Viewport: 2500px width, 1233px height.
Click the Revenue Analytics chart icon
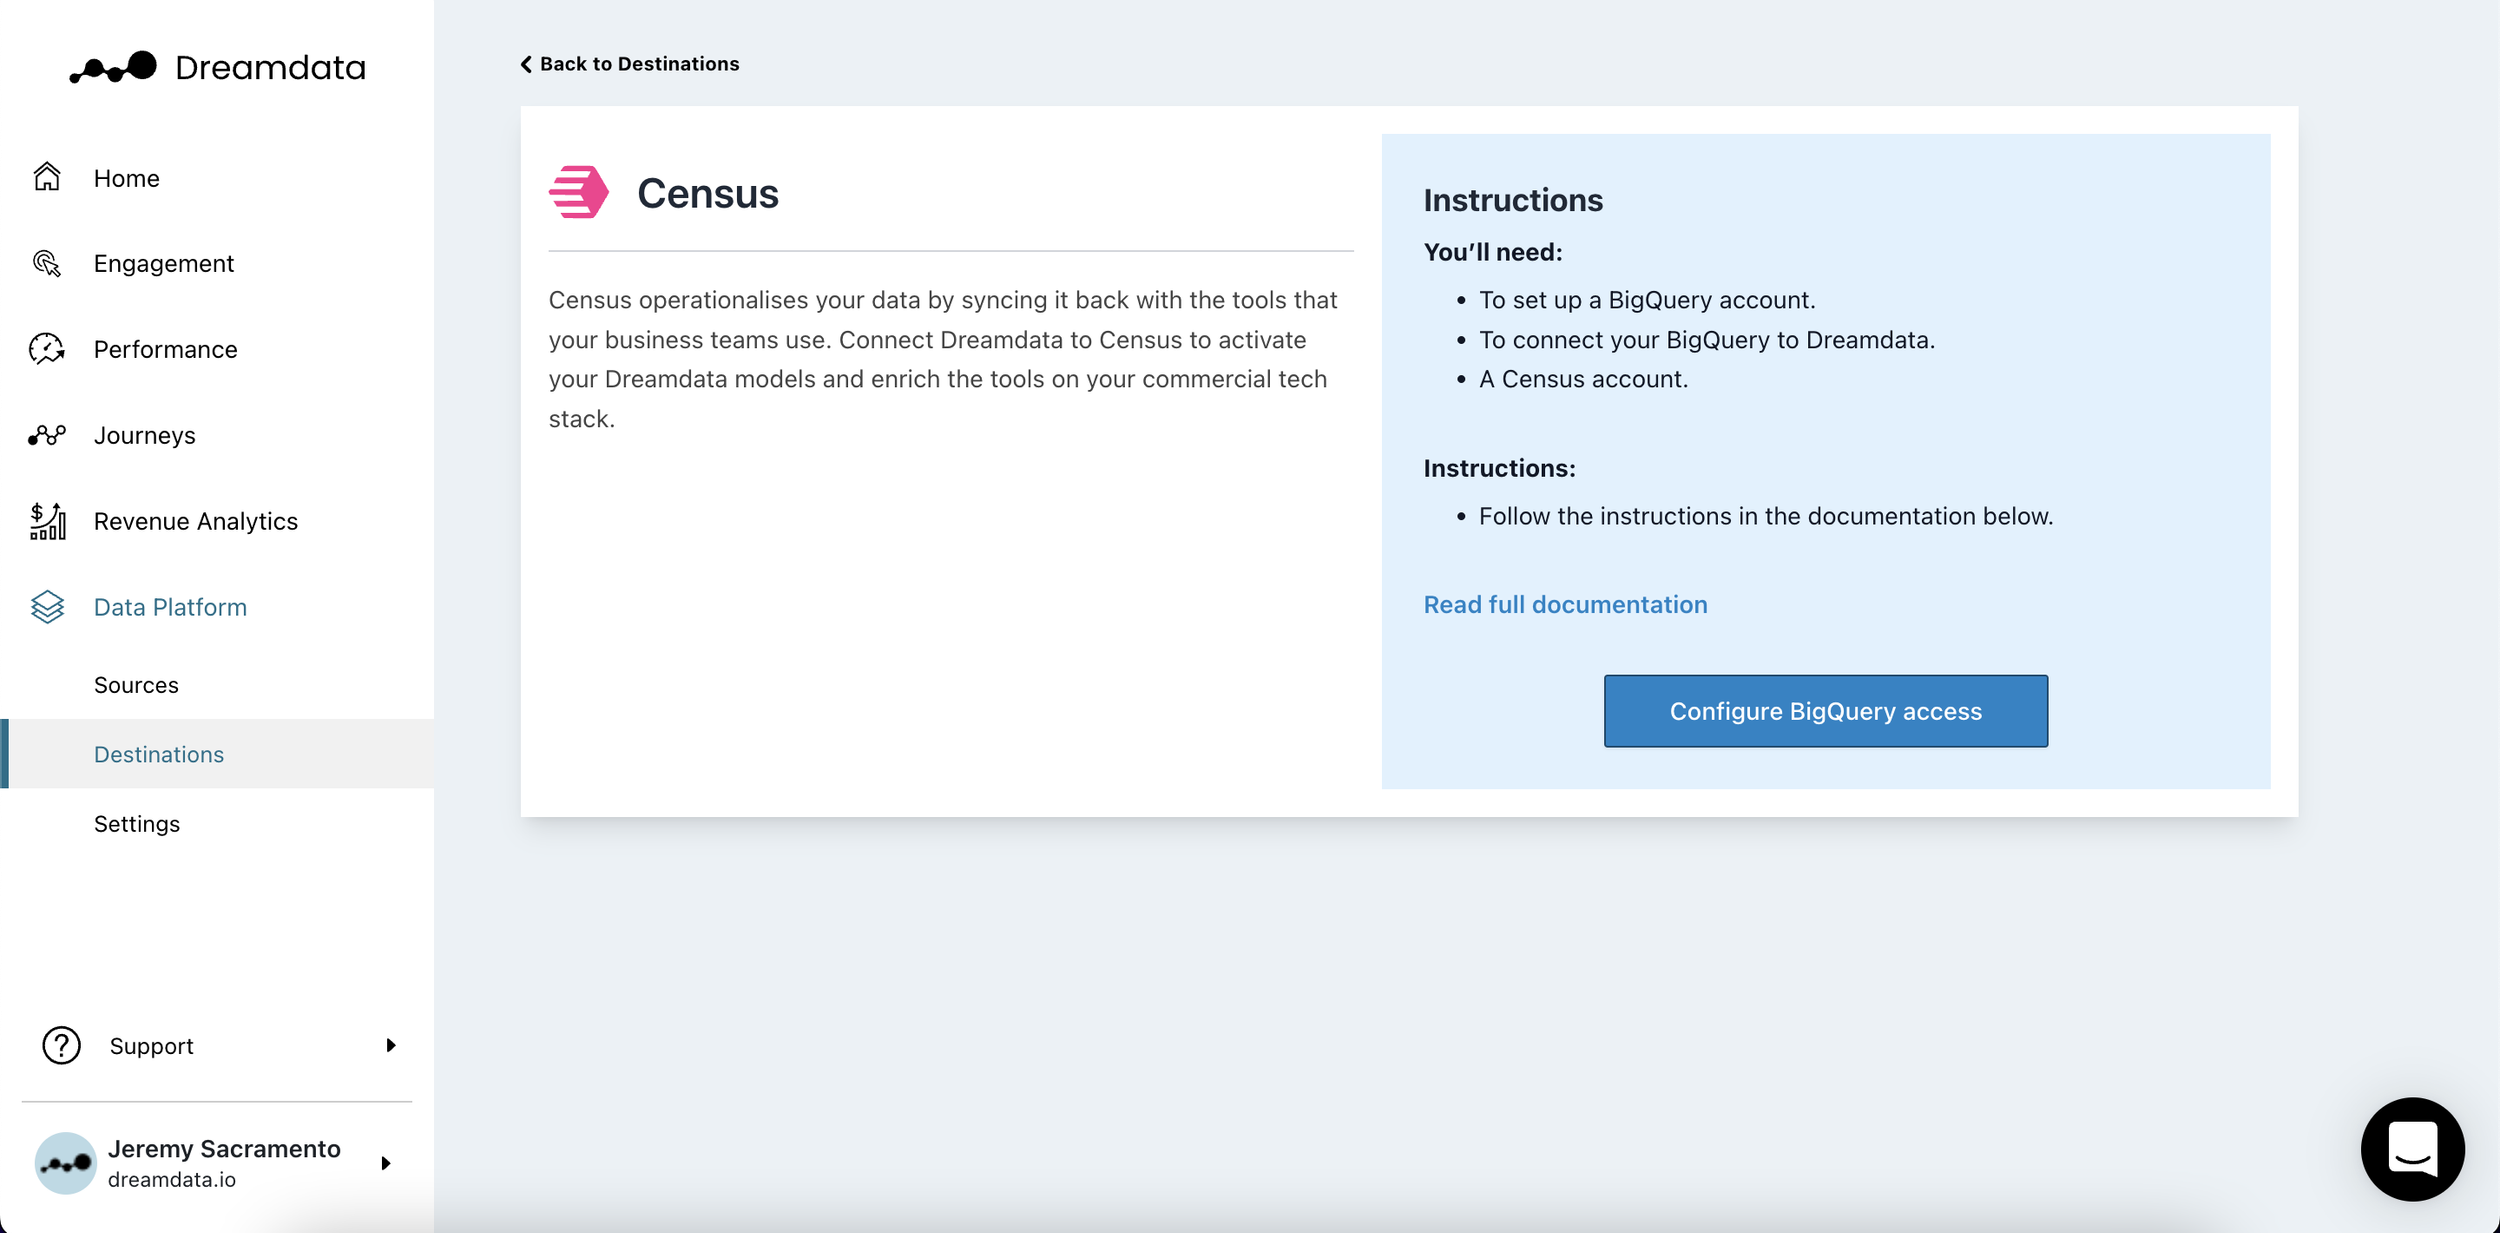click(47, 521)
